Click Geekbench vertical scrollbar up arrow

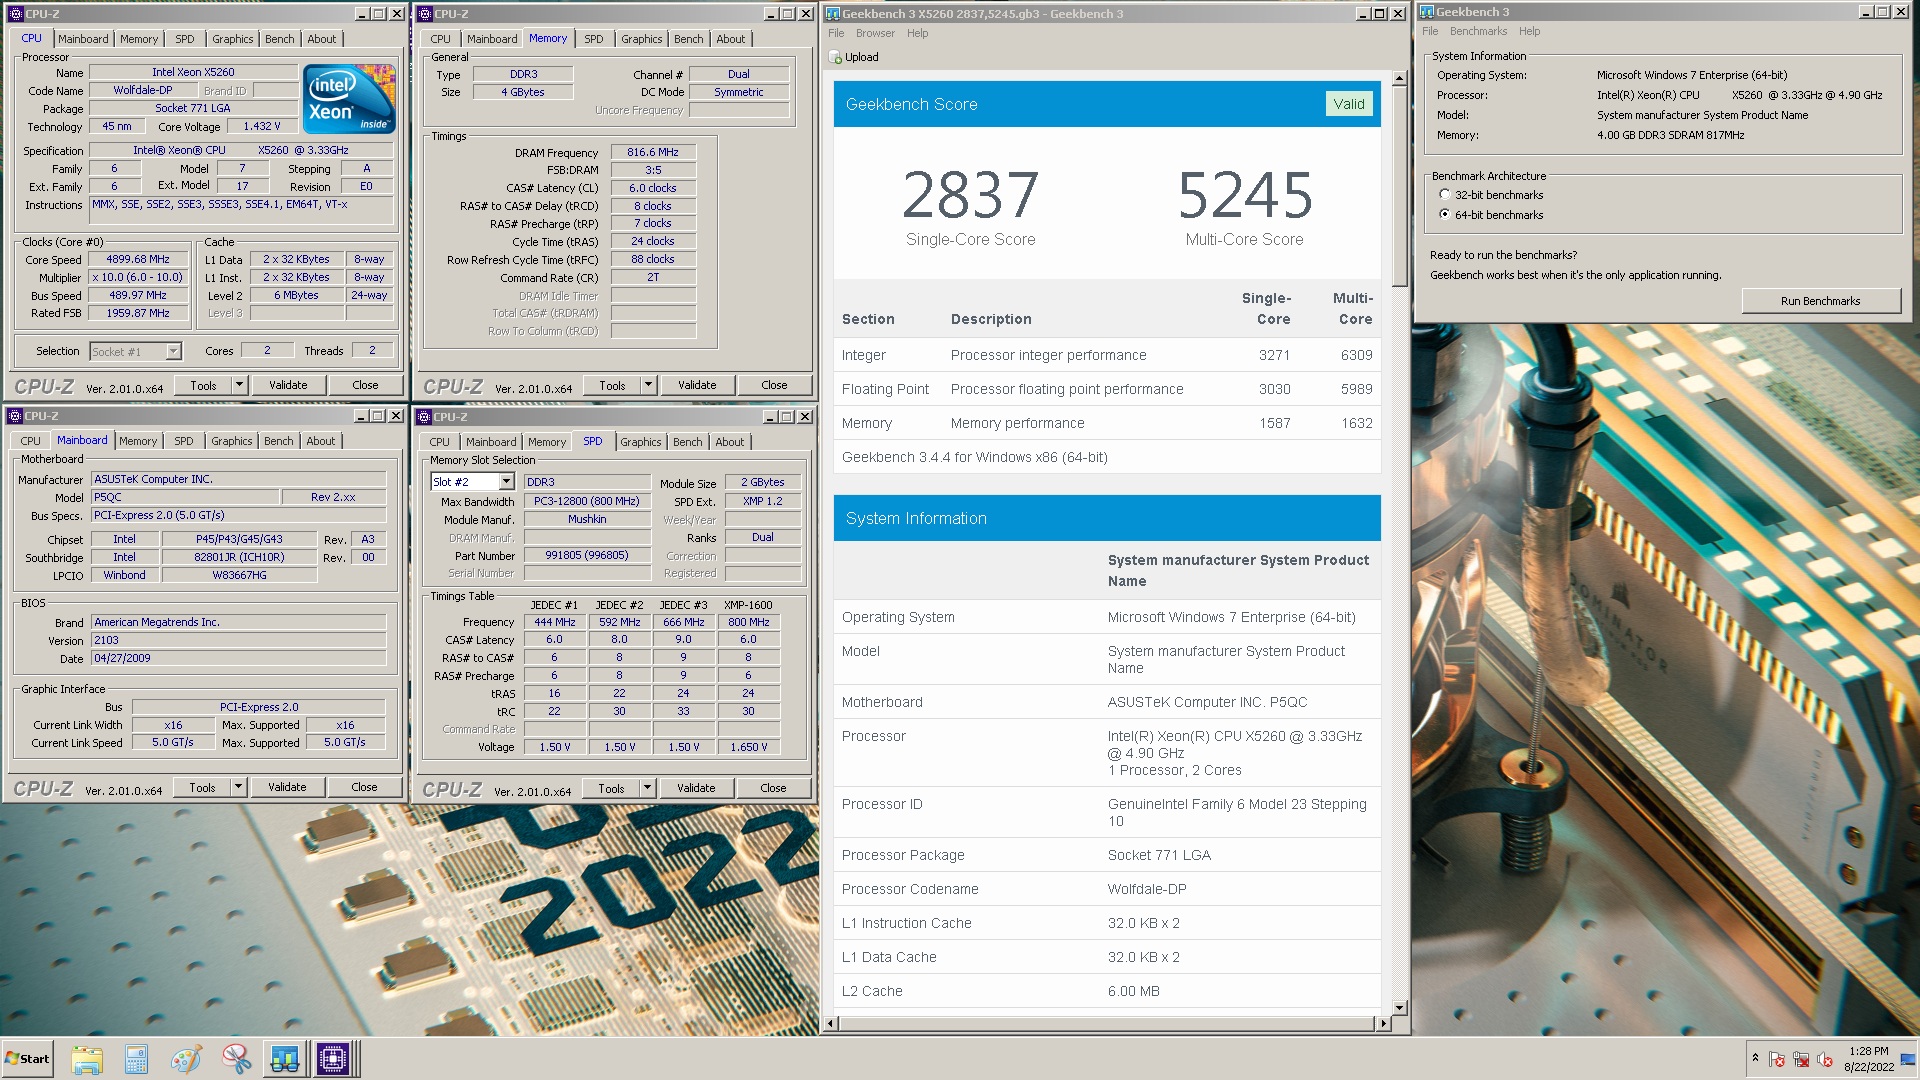1399,78
